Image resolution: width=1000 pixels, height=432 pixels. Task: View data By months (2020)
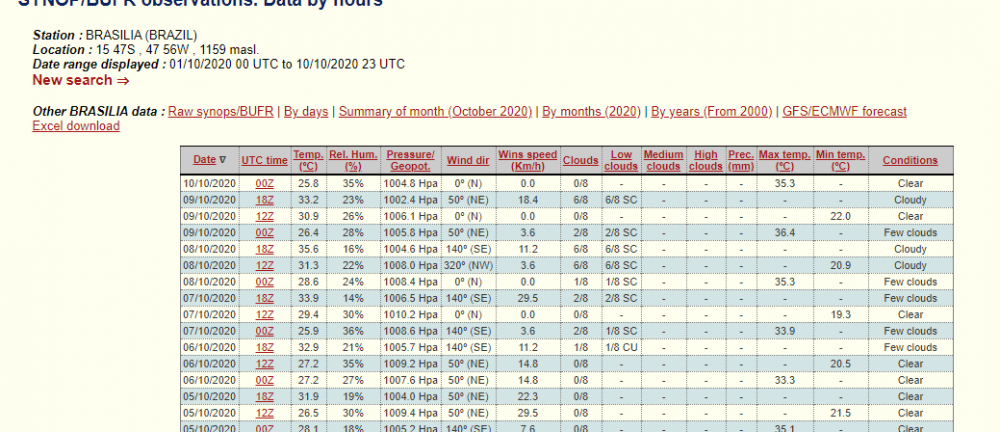tap(591, 112)
